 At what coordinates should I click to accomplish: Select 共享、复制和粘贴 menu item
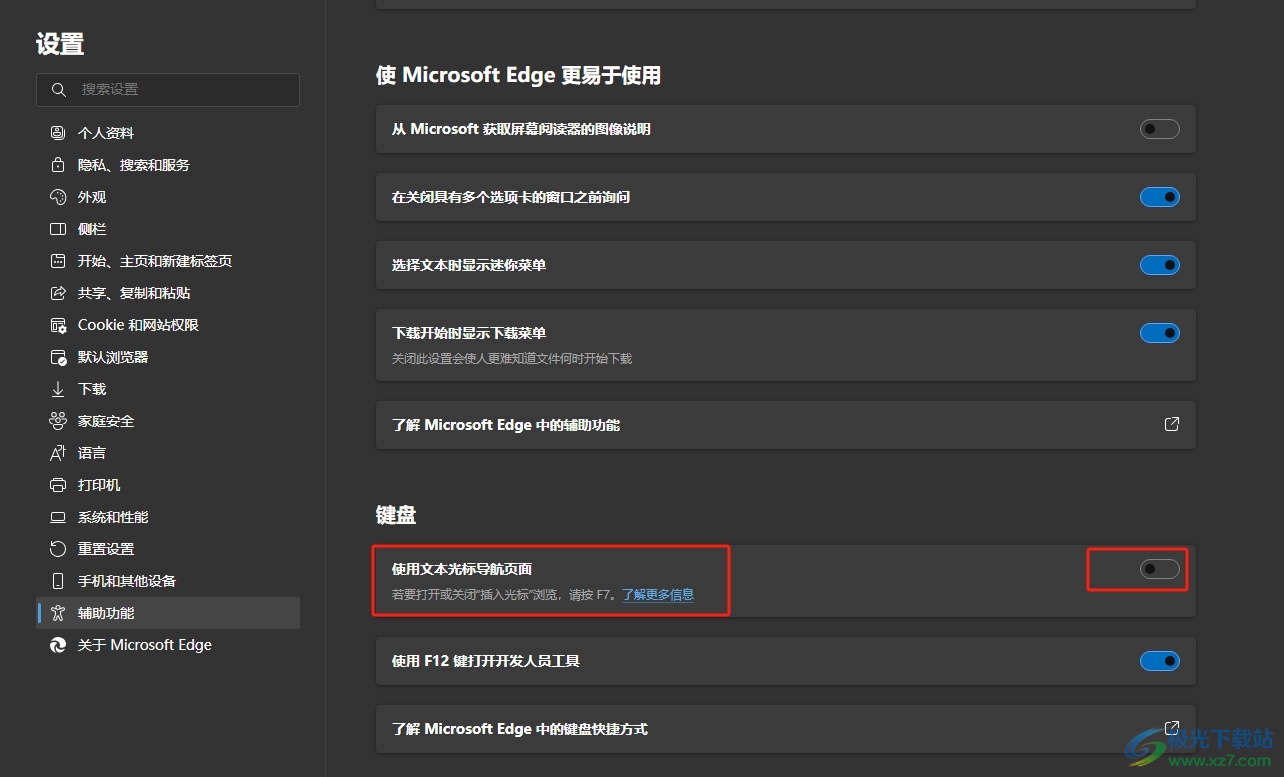(x=168, y=293)
